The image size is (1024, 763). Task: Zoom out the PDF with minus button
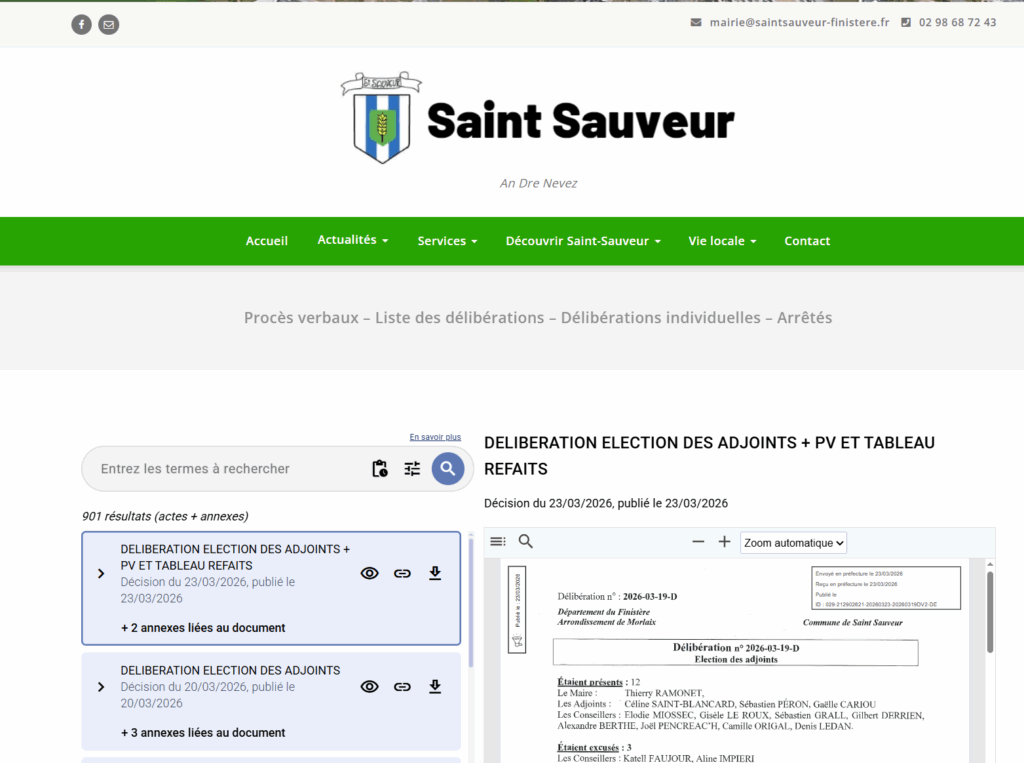[698, 542]
